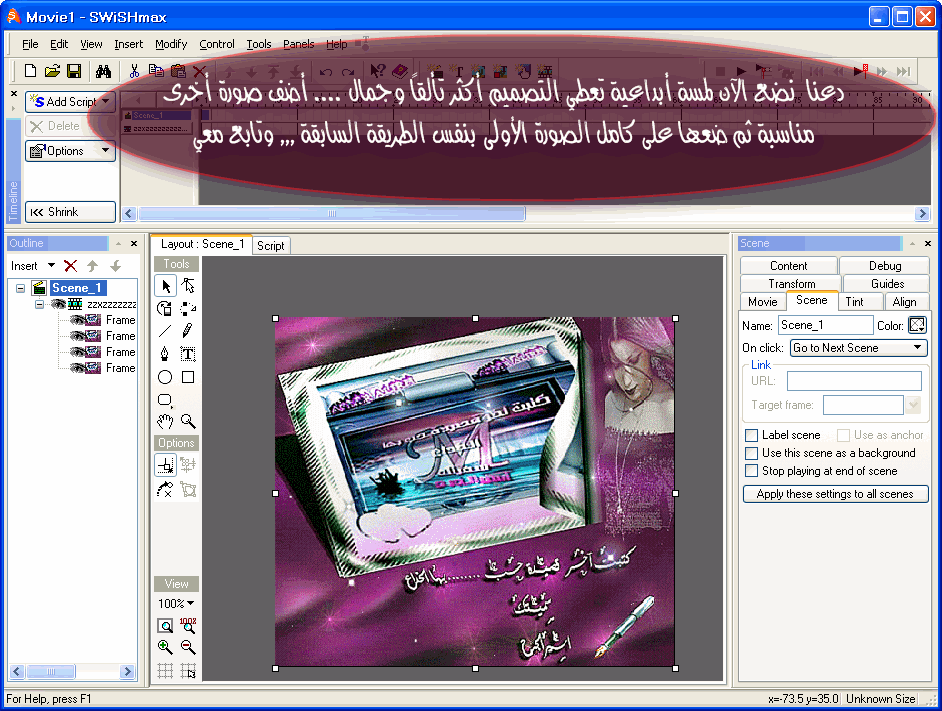Image resolution: width=942 pixels, height=711 pixels.
Task: Click the timeline horizontal scrollbar thumb
Action: [x=332, y=213]
